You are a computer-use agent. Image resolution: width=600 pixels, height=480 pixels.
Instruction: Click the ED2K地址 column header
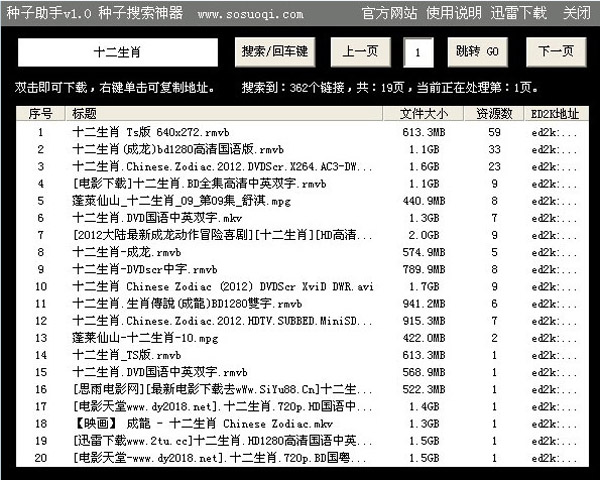(556, 114)
